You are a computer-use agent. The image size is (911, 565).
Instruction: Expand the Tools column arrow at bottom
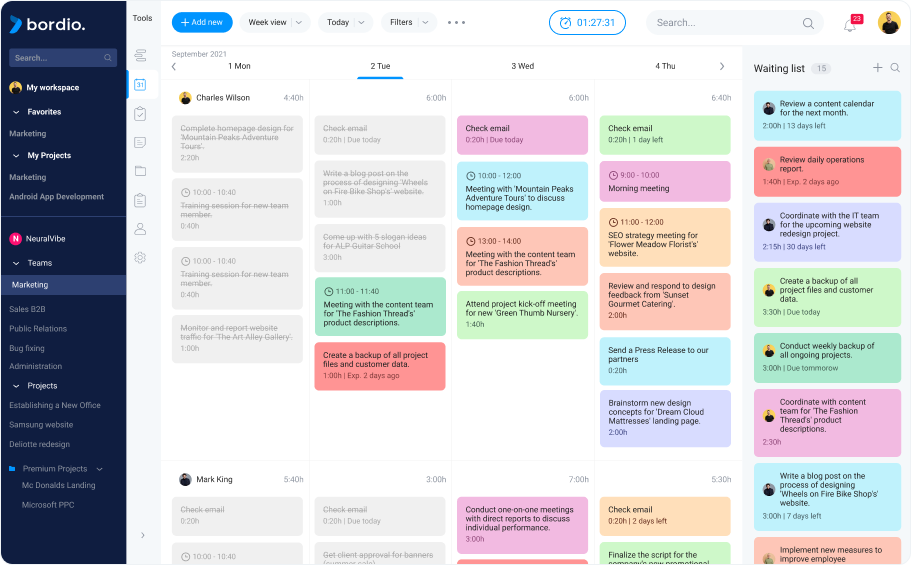coord(142,535)
